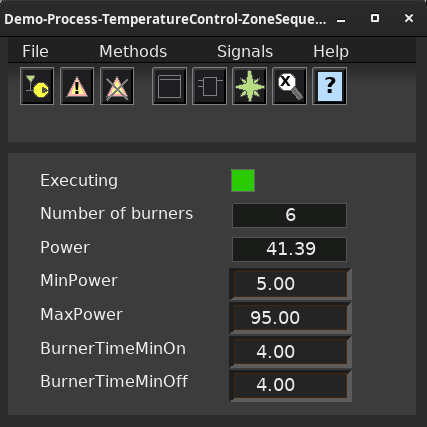Open the Methods menu
This screenshot has height=427, width=427.
pyautogui.click(x=133, y=52)
